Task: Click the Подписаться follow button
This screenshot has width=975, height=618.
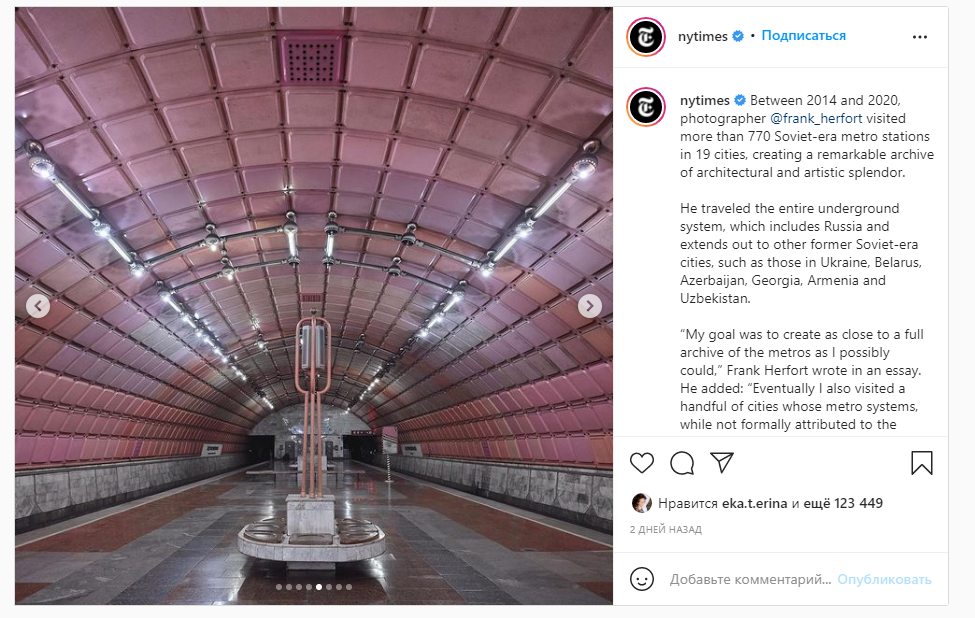Action: 803,36
